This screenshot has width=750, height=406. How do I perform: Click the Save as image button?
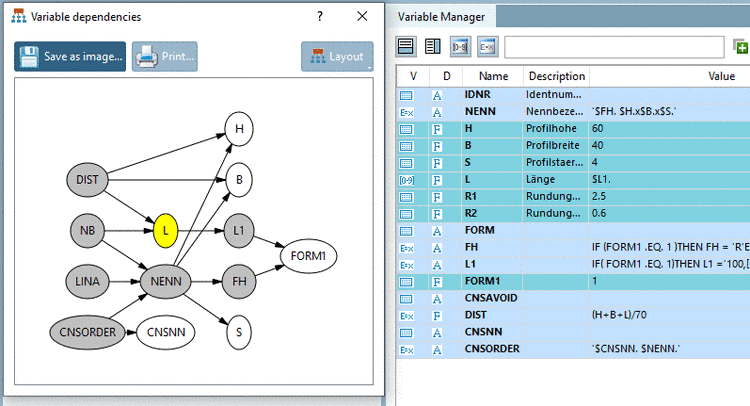coord(70,56)
